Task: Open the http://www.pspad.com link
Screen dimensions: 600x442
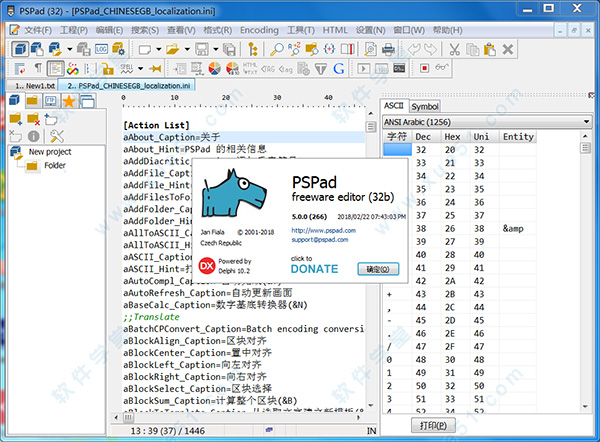Action: click(x=324, y=230)
